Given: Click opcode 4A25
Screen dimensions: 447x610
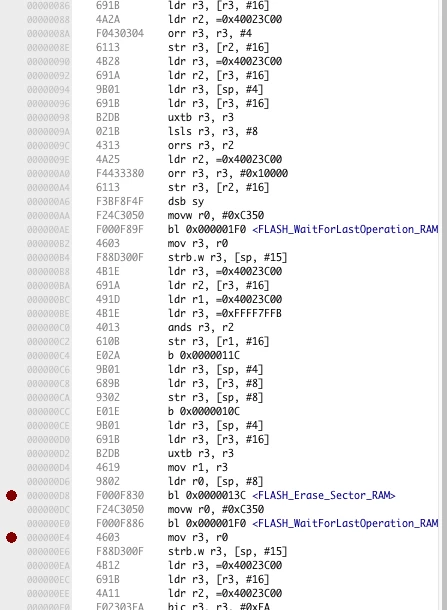Looking at the screenshot, I should coord(108,160).
